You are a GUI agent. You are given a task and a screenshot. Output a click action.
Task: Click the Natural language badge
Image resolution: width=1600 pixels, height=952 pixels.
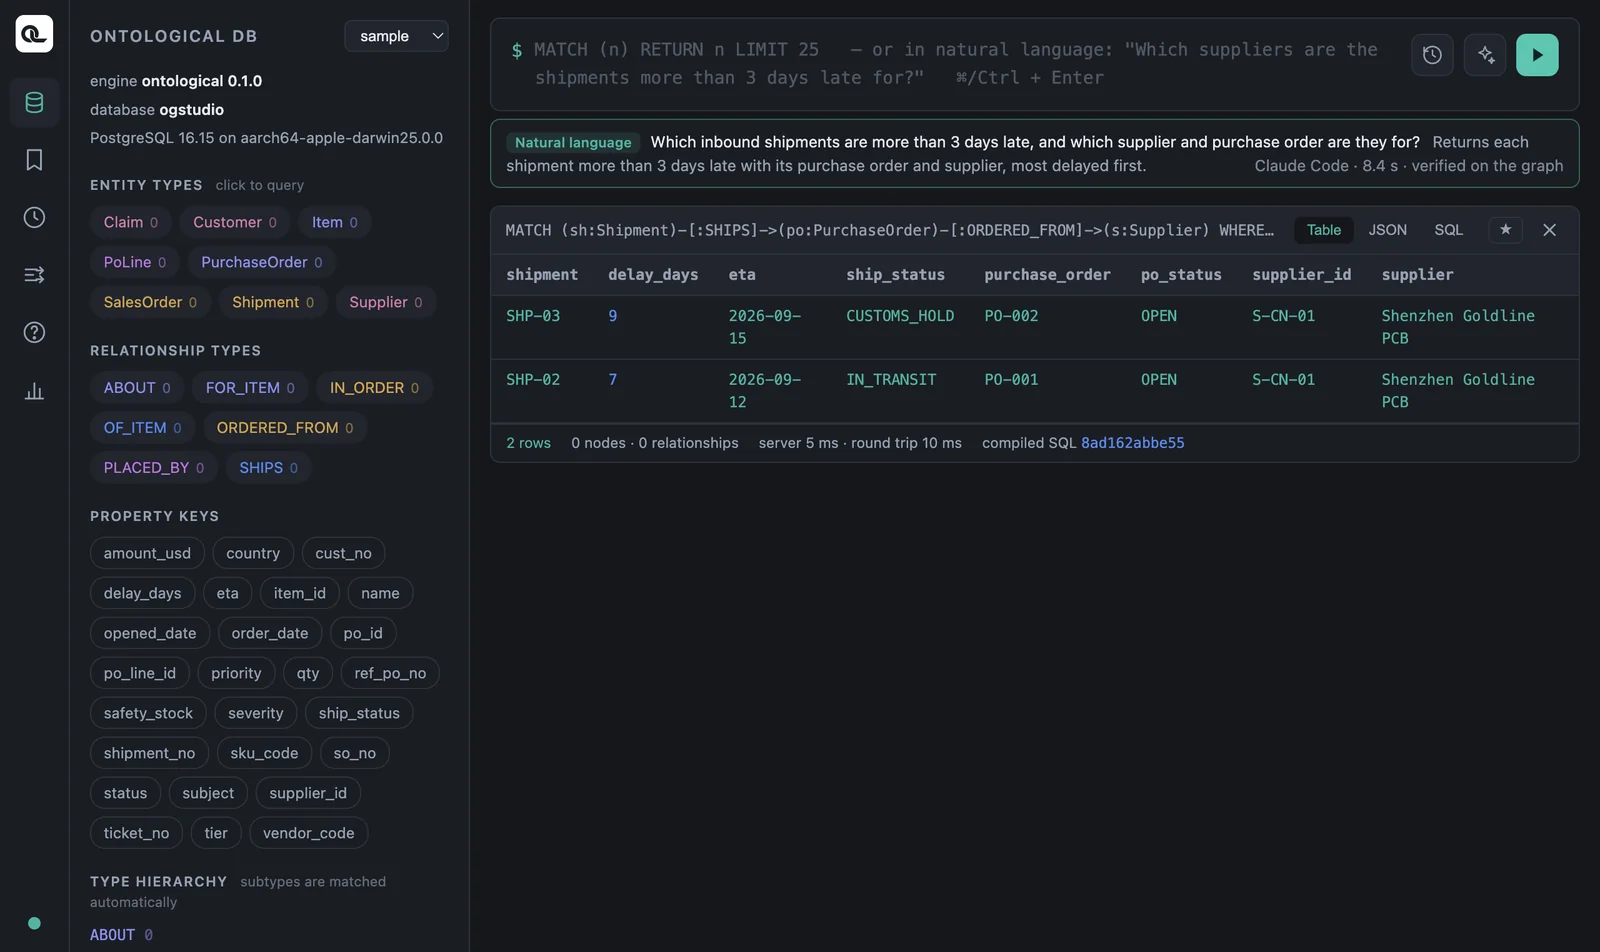tap(573, 143)
